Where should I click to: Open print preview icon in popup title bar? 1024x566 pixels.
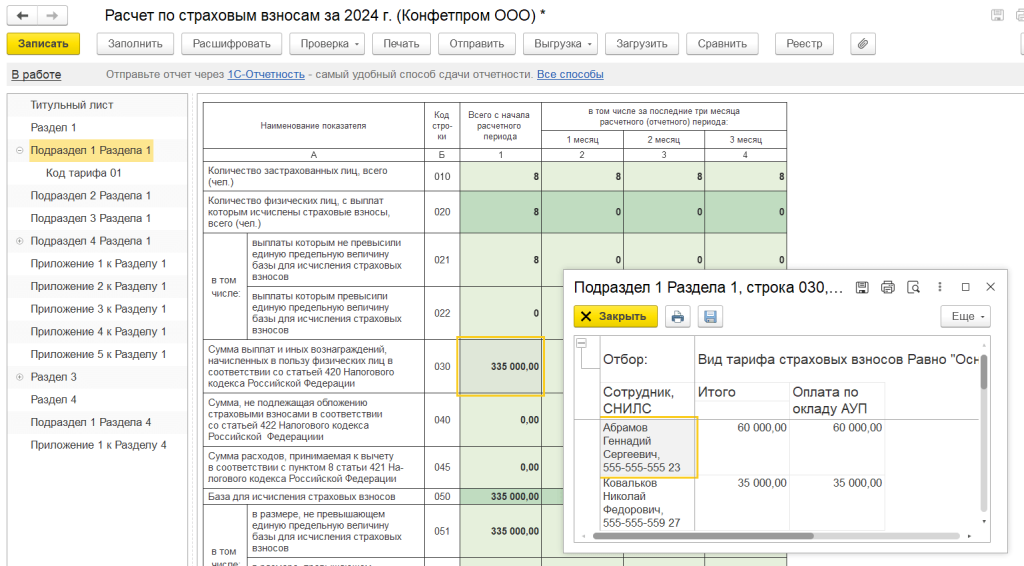[x=912, y=287]
